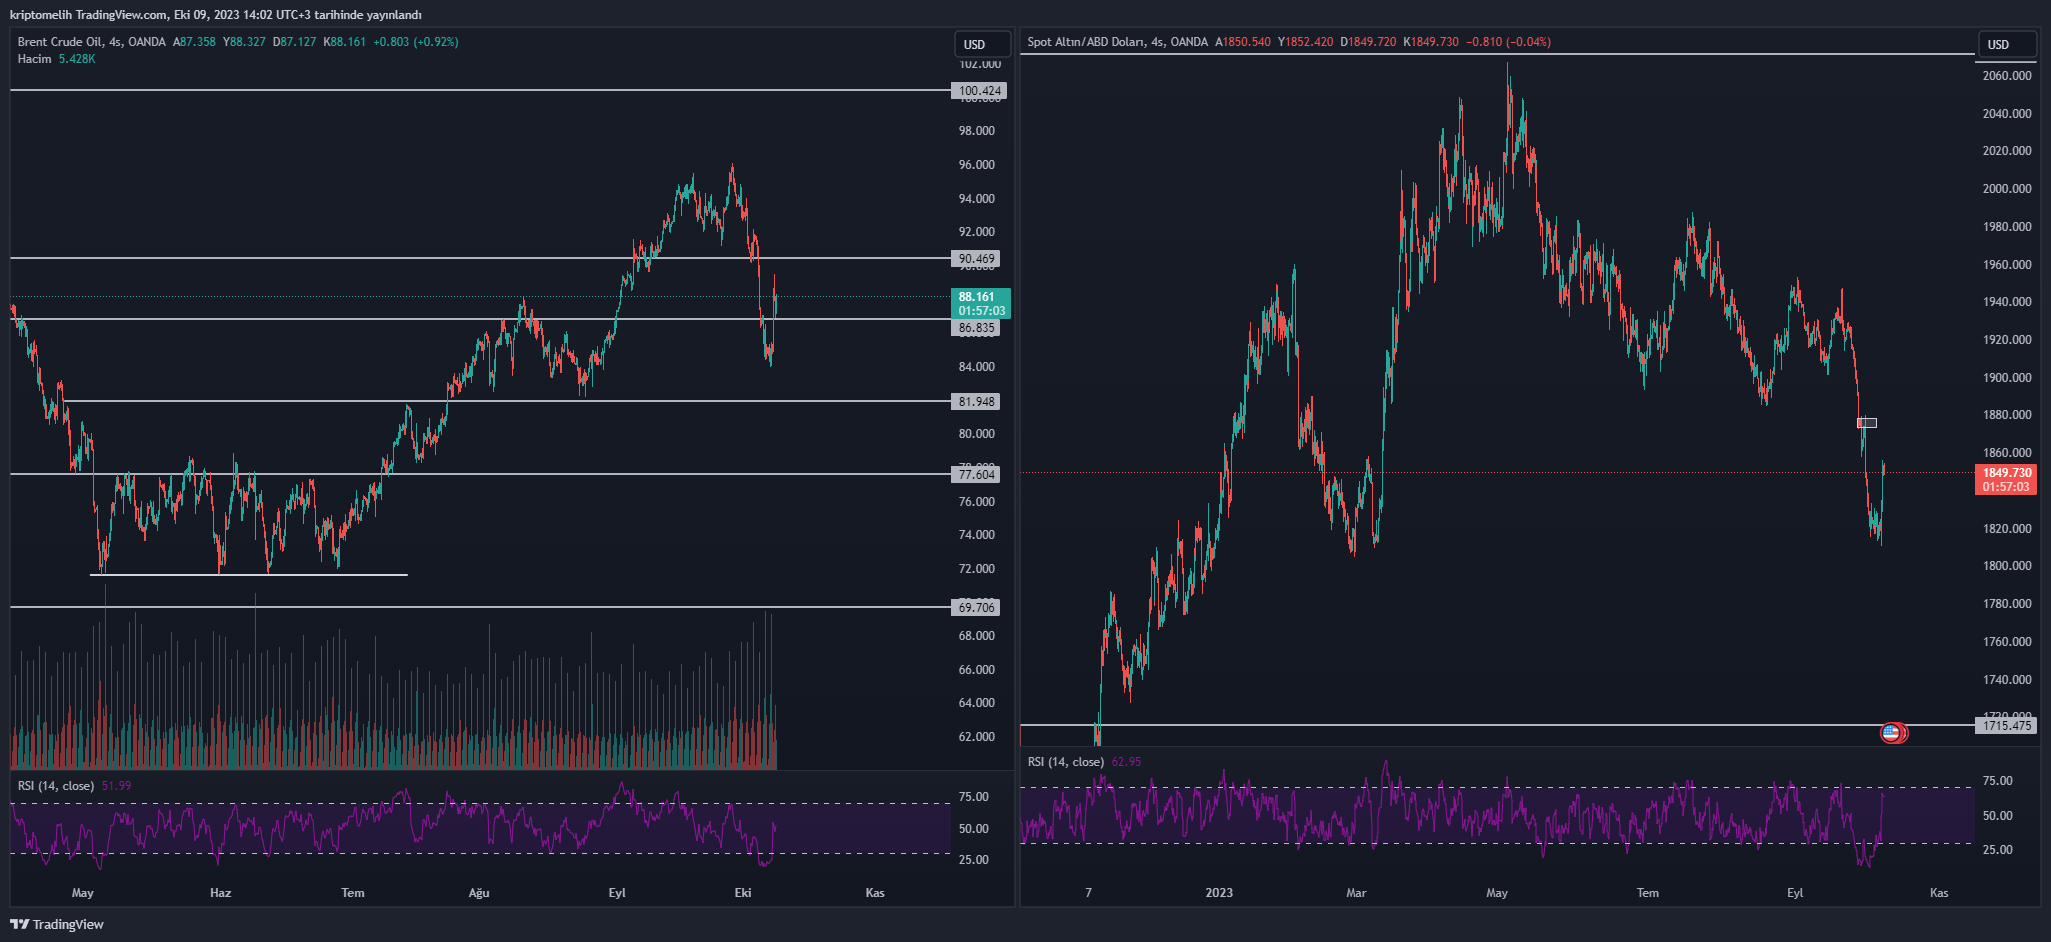Click RSI (14, close) 51.99 indicator label
This screenshot has width=2051, height=942.
coord(74,786)
